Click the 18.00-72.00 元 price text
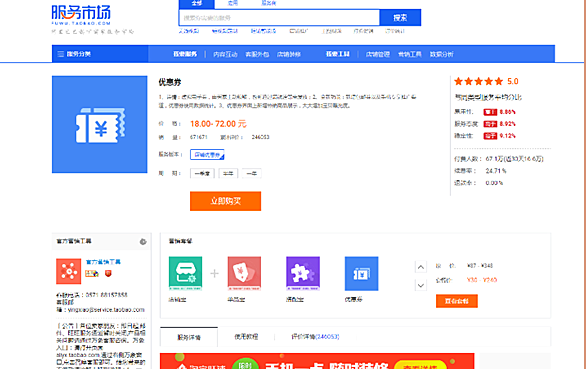 tap(218, 124)
